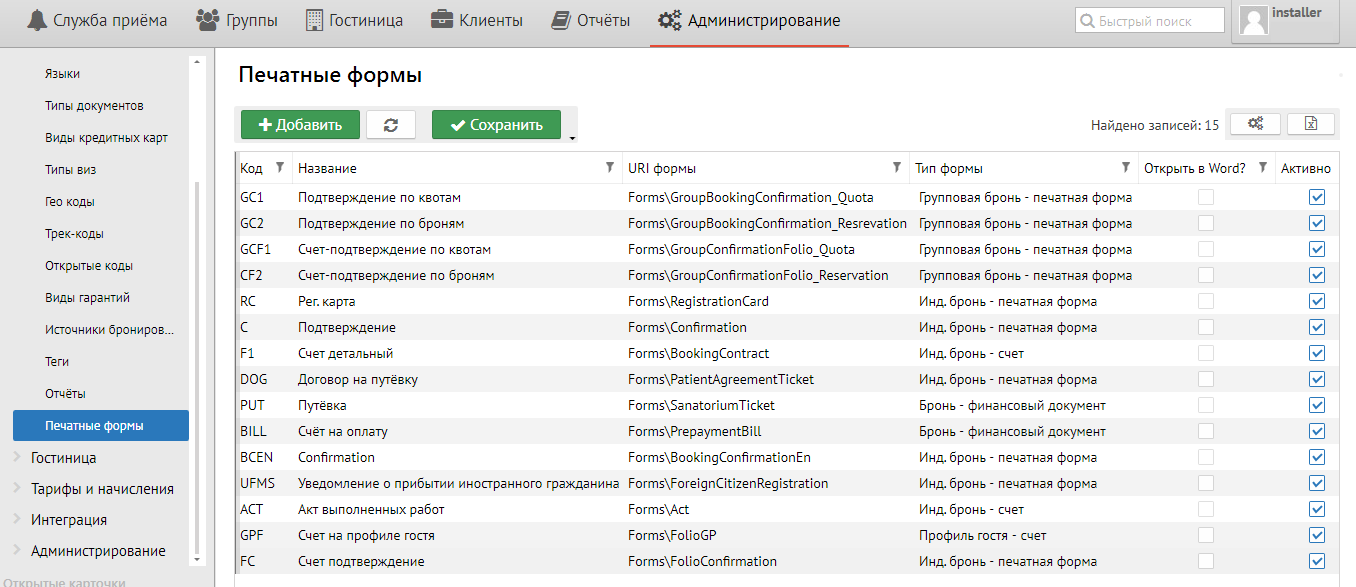Open the grid settings gears icon

pos(1255,124)
